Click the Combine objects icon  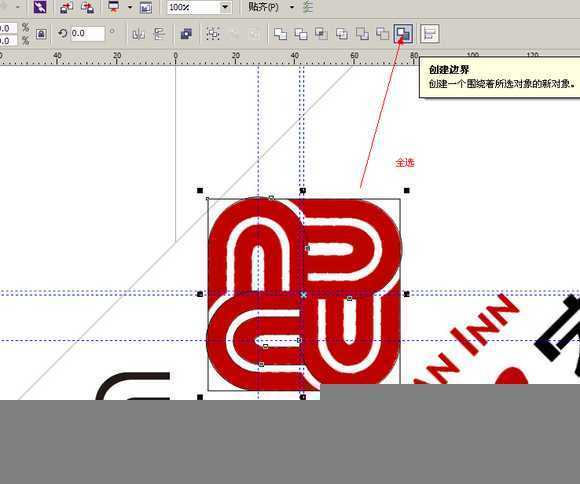[186, 34]
